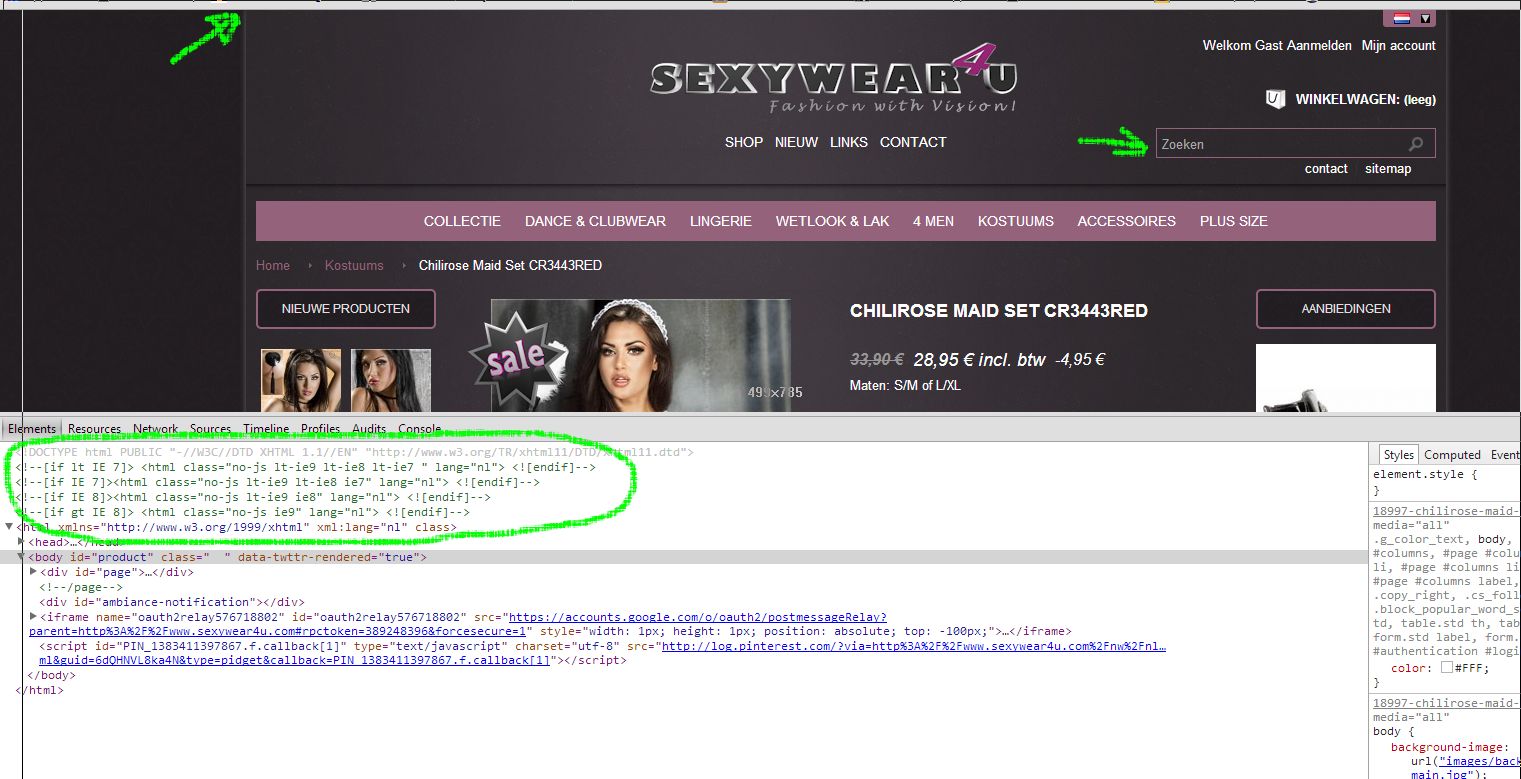Image resolution: width=1521 pixels, height=779 pixels.
Task: Open the second new product thumbnail
Action: [391, 380]
